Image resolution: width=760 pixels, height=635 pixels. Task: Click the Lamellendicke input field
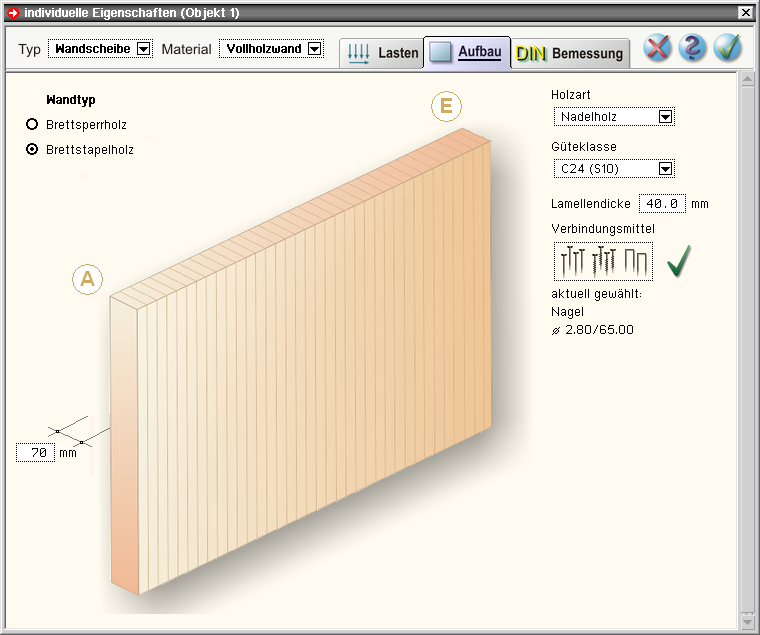pyautogui.click(x=662, y=204)
